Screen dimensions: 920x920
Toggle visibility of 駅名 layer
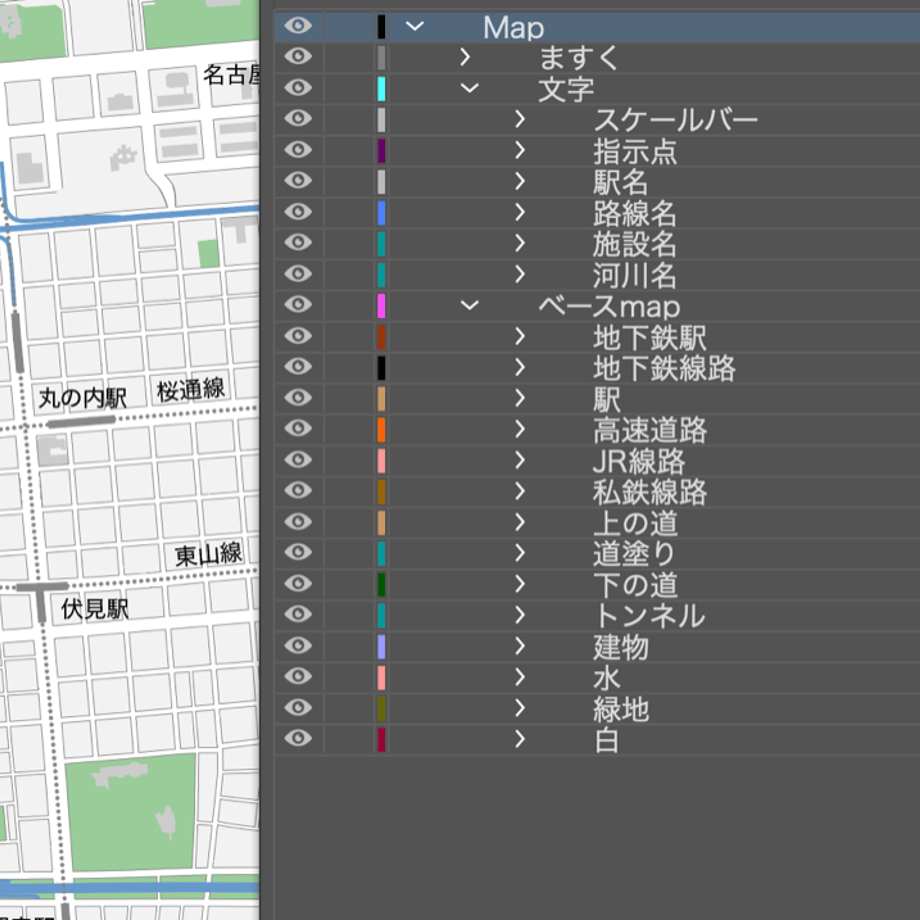coord(298,180)
